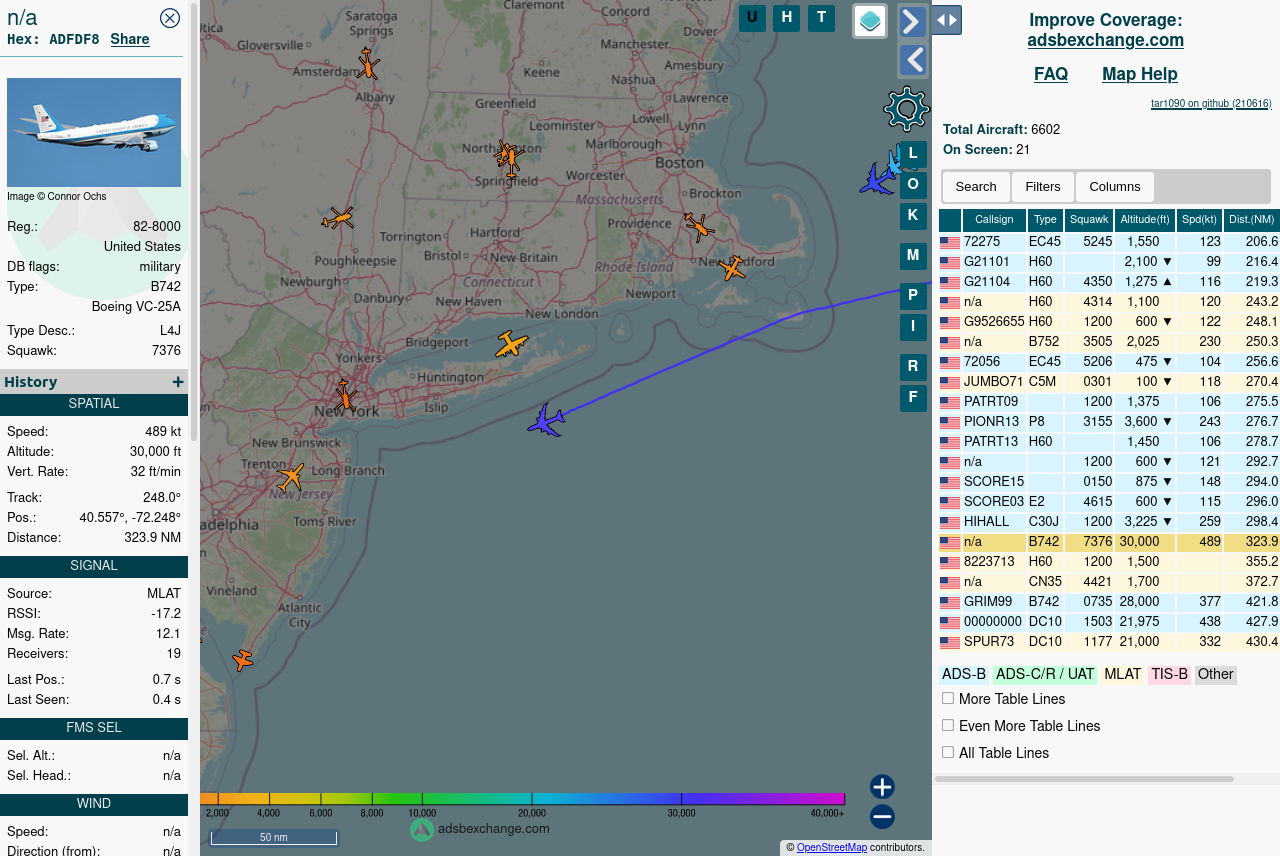Toggle the P map option button
The image size is (1280, 856).
[913, 296]
